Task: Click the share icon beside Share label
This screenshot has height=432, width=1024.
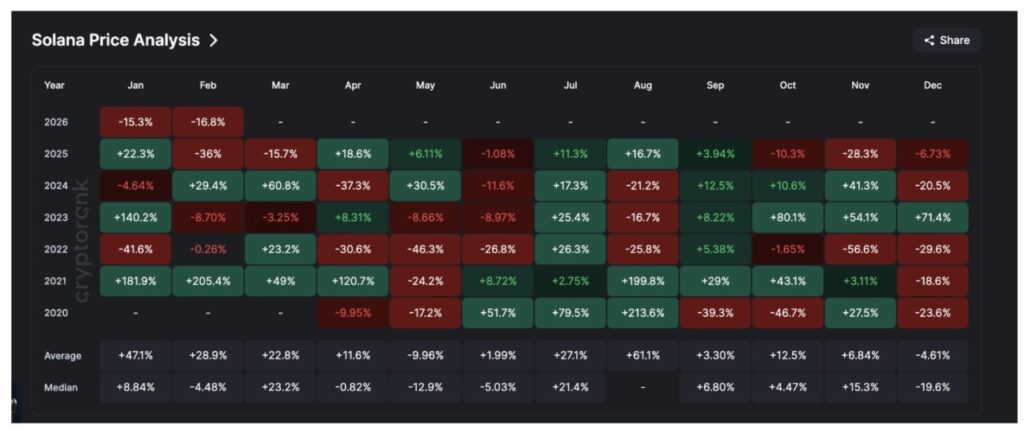Action: tap(929, 41)
